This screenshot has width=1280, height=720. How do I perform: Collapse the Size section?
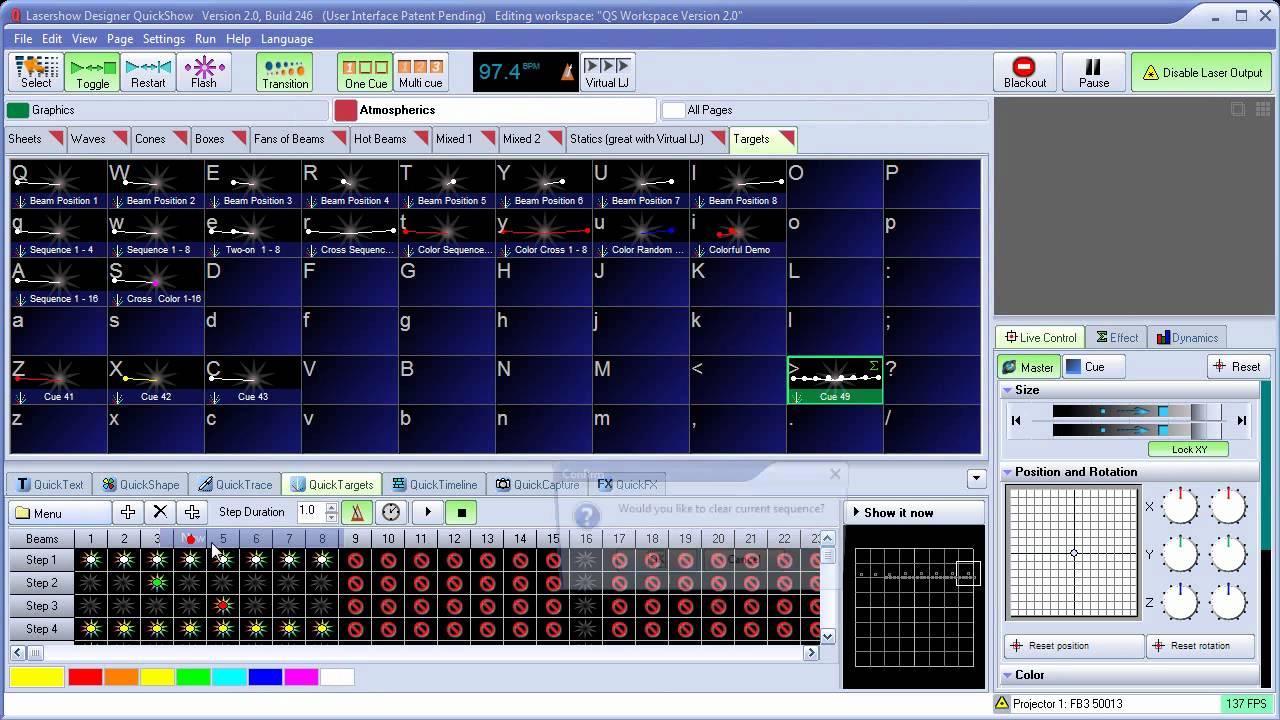coord(1008,390)
